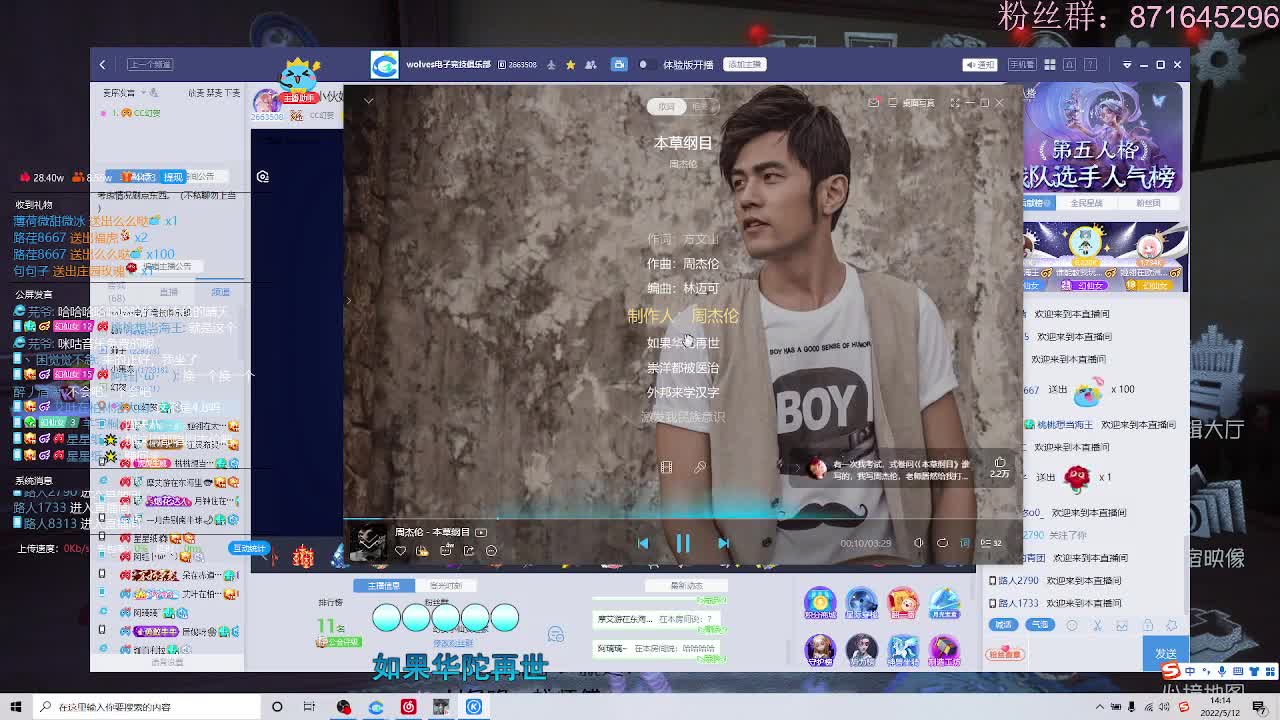Click the layout frame icon below the lyrics

[x=666, y=467]
